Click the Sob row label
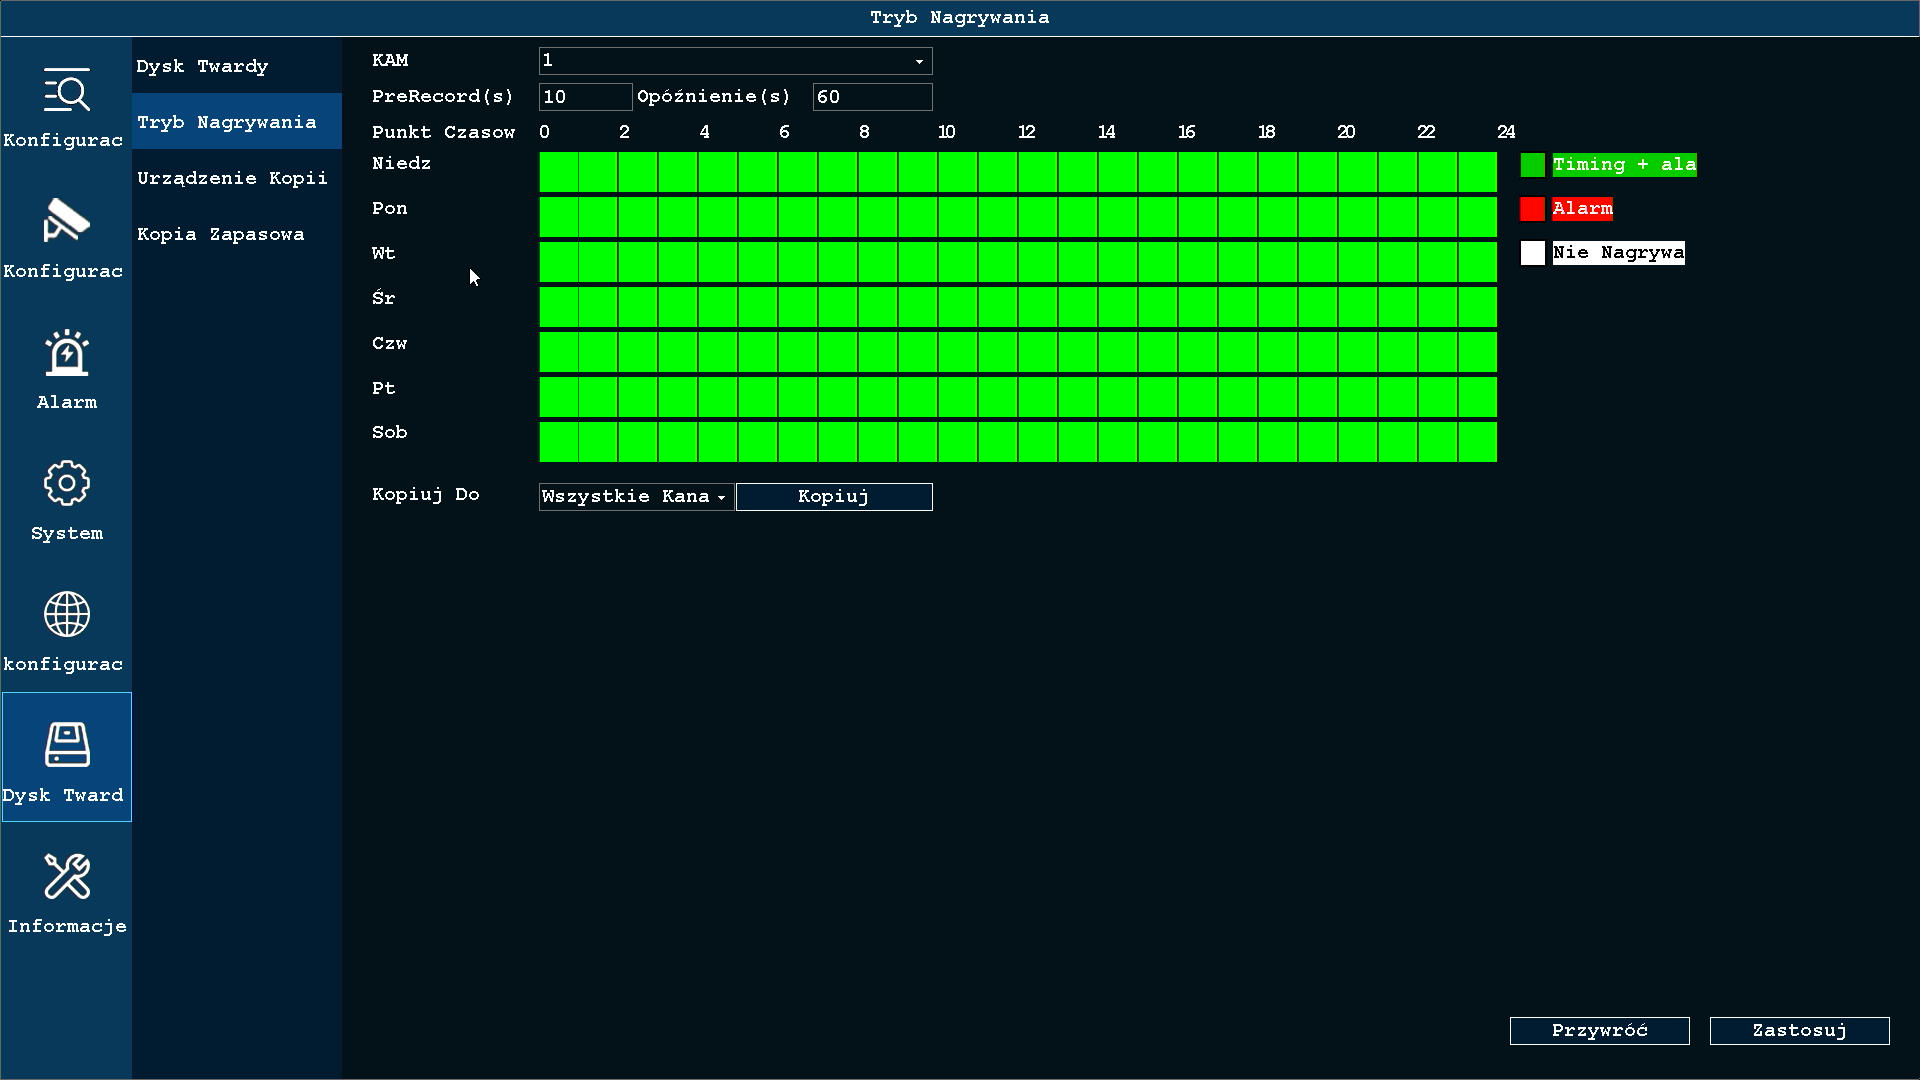This screenshot has width=1920, height=1080. click(x=389, y=433)
